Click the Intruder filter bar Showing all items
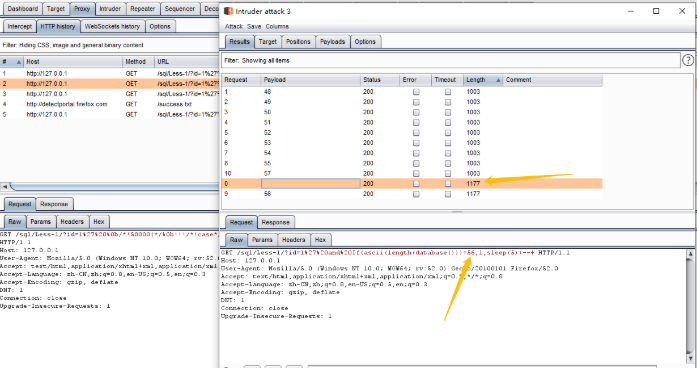 (451, 60)
